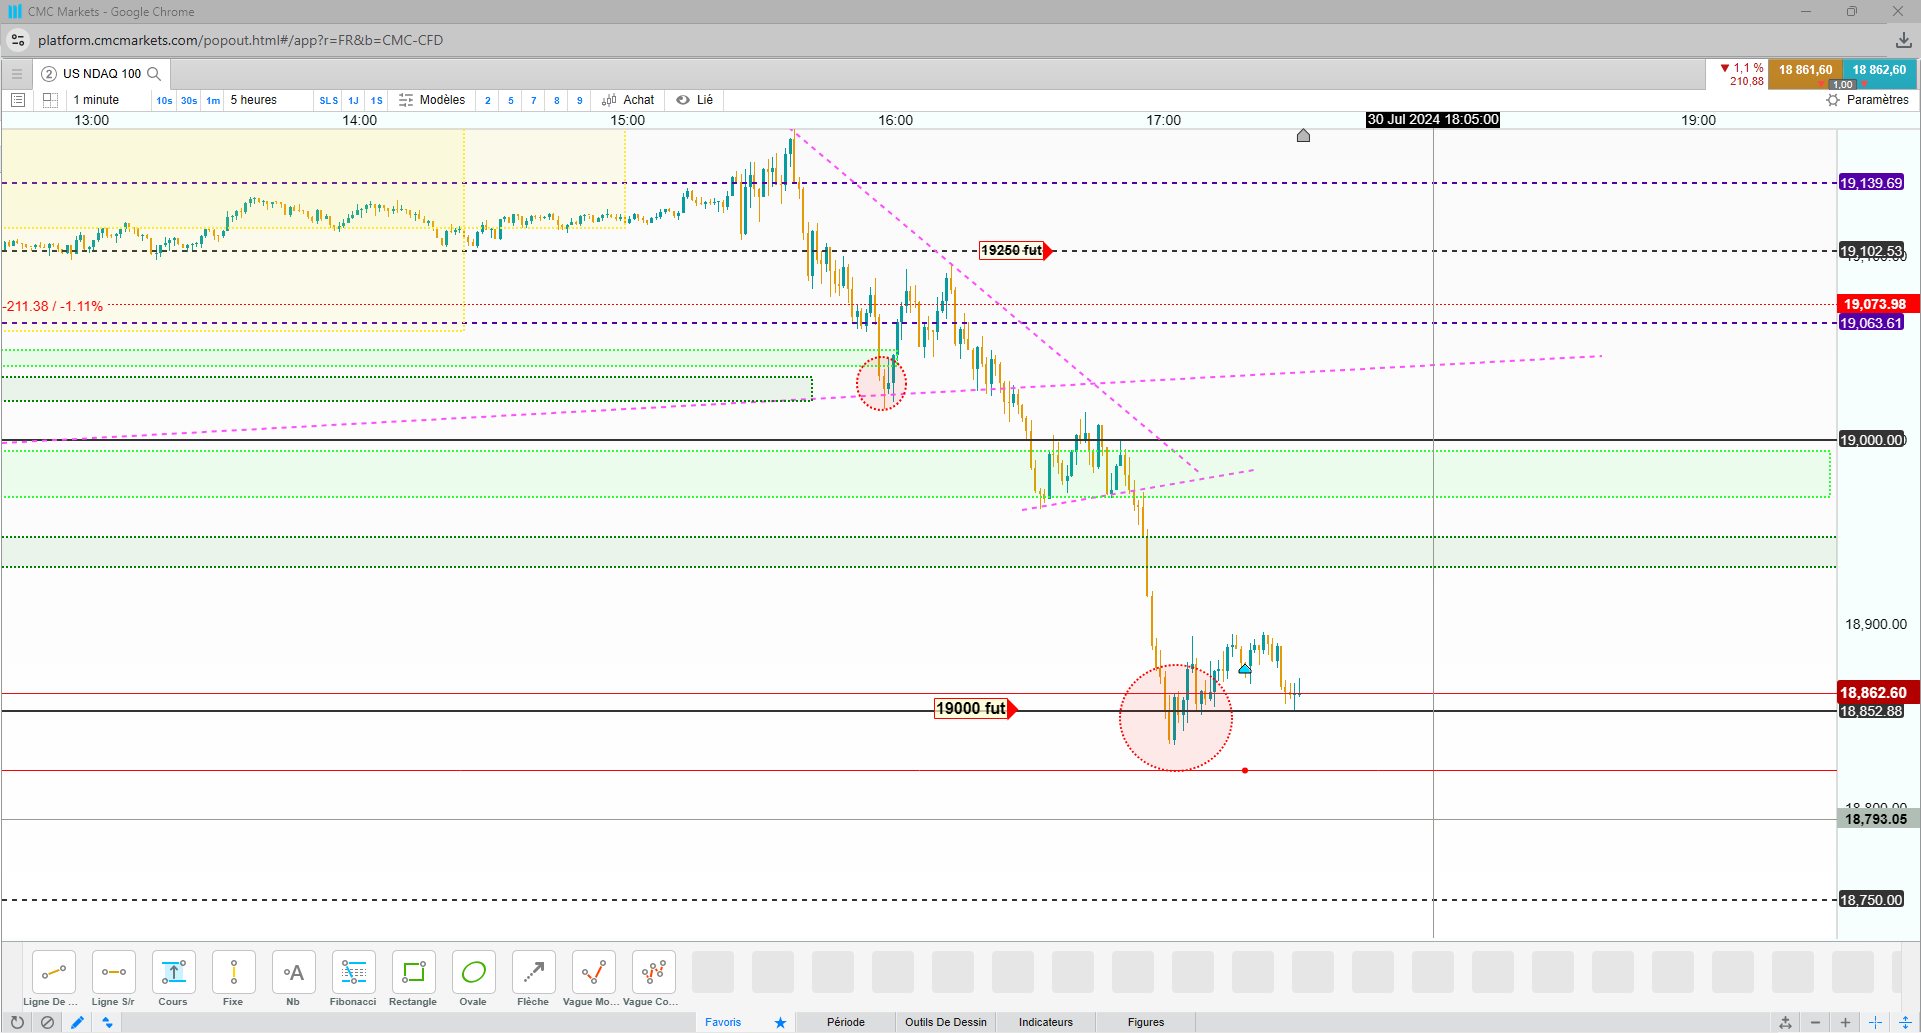Click the blue pencil edit icon
The image size is (1921, 1033).
click(x=77, y=1022)
